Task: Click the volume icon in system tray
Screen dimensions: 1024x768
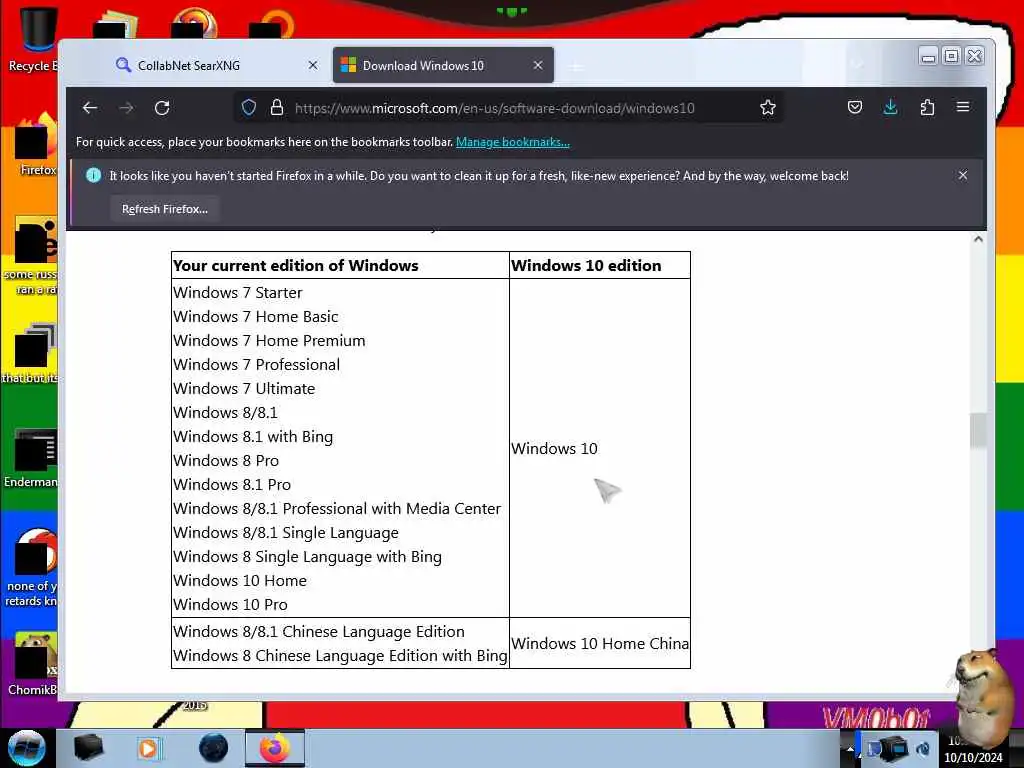Action: pyautogui.click(x=922, y=749)
